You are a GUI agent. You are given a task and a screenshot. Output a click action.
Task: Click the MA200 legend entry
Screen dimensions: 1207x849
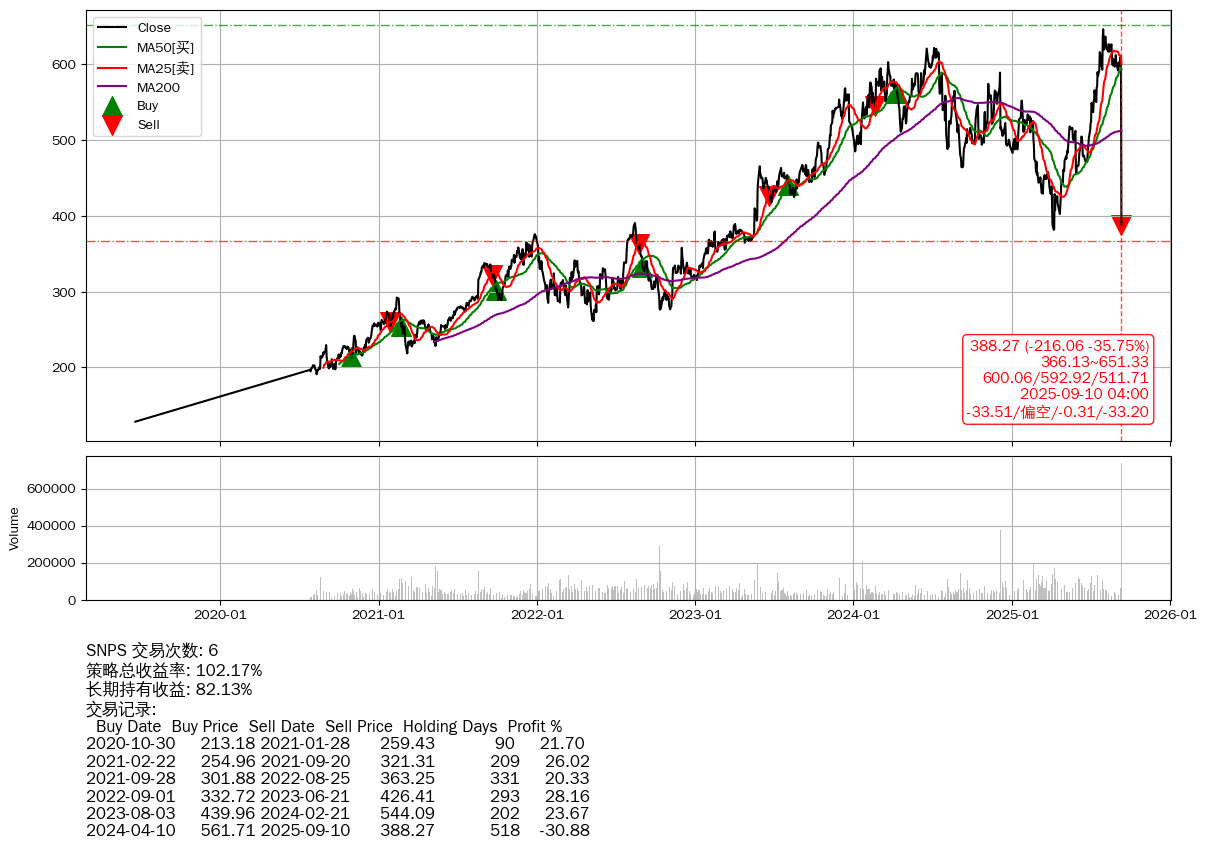tap(158, 87)
